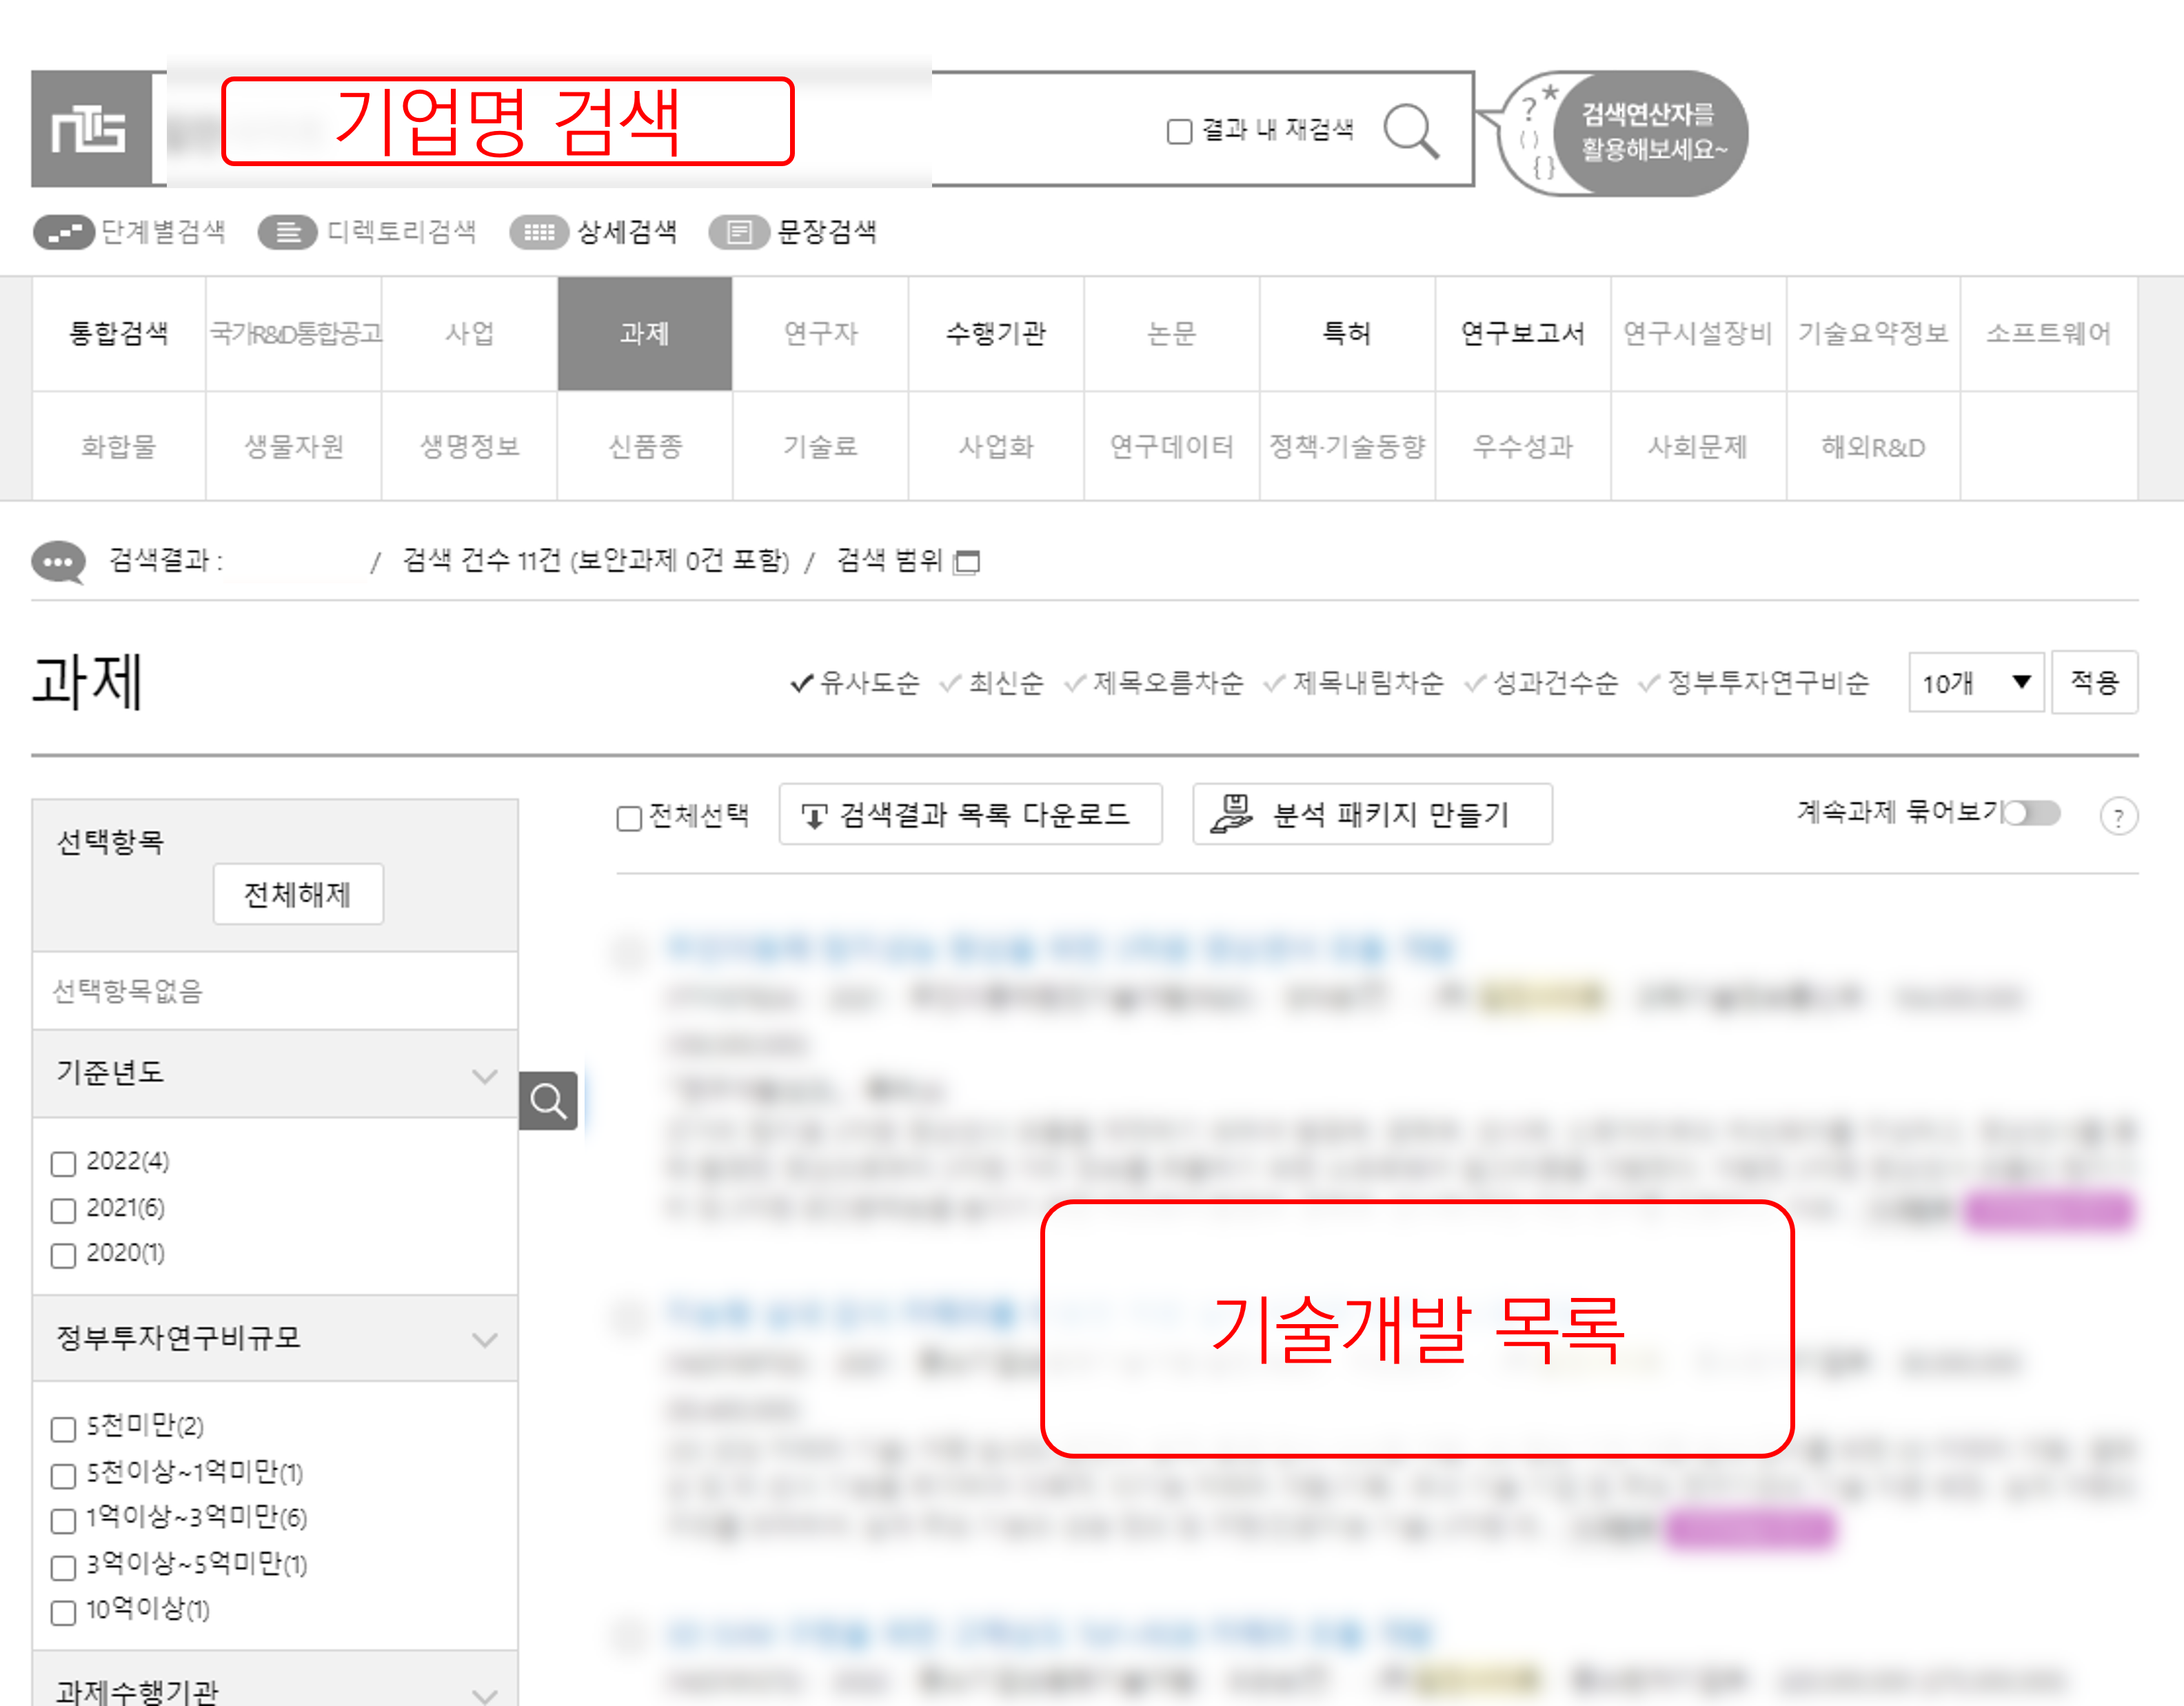Collapse the 기준년도 filter section
The image size is (2184, 1706).
pos(484,1075)
